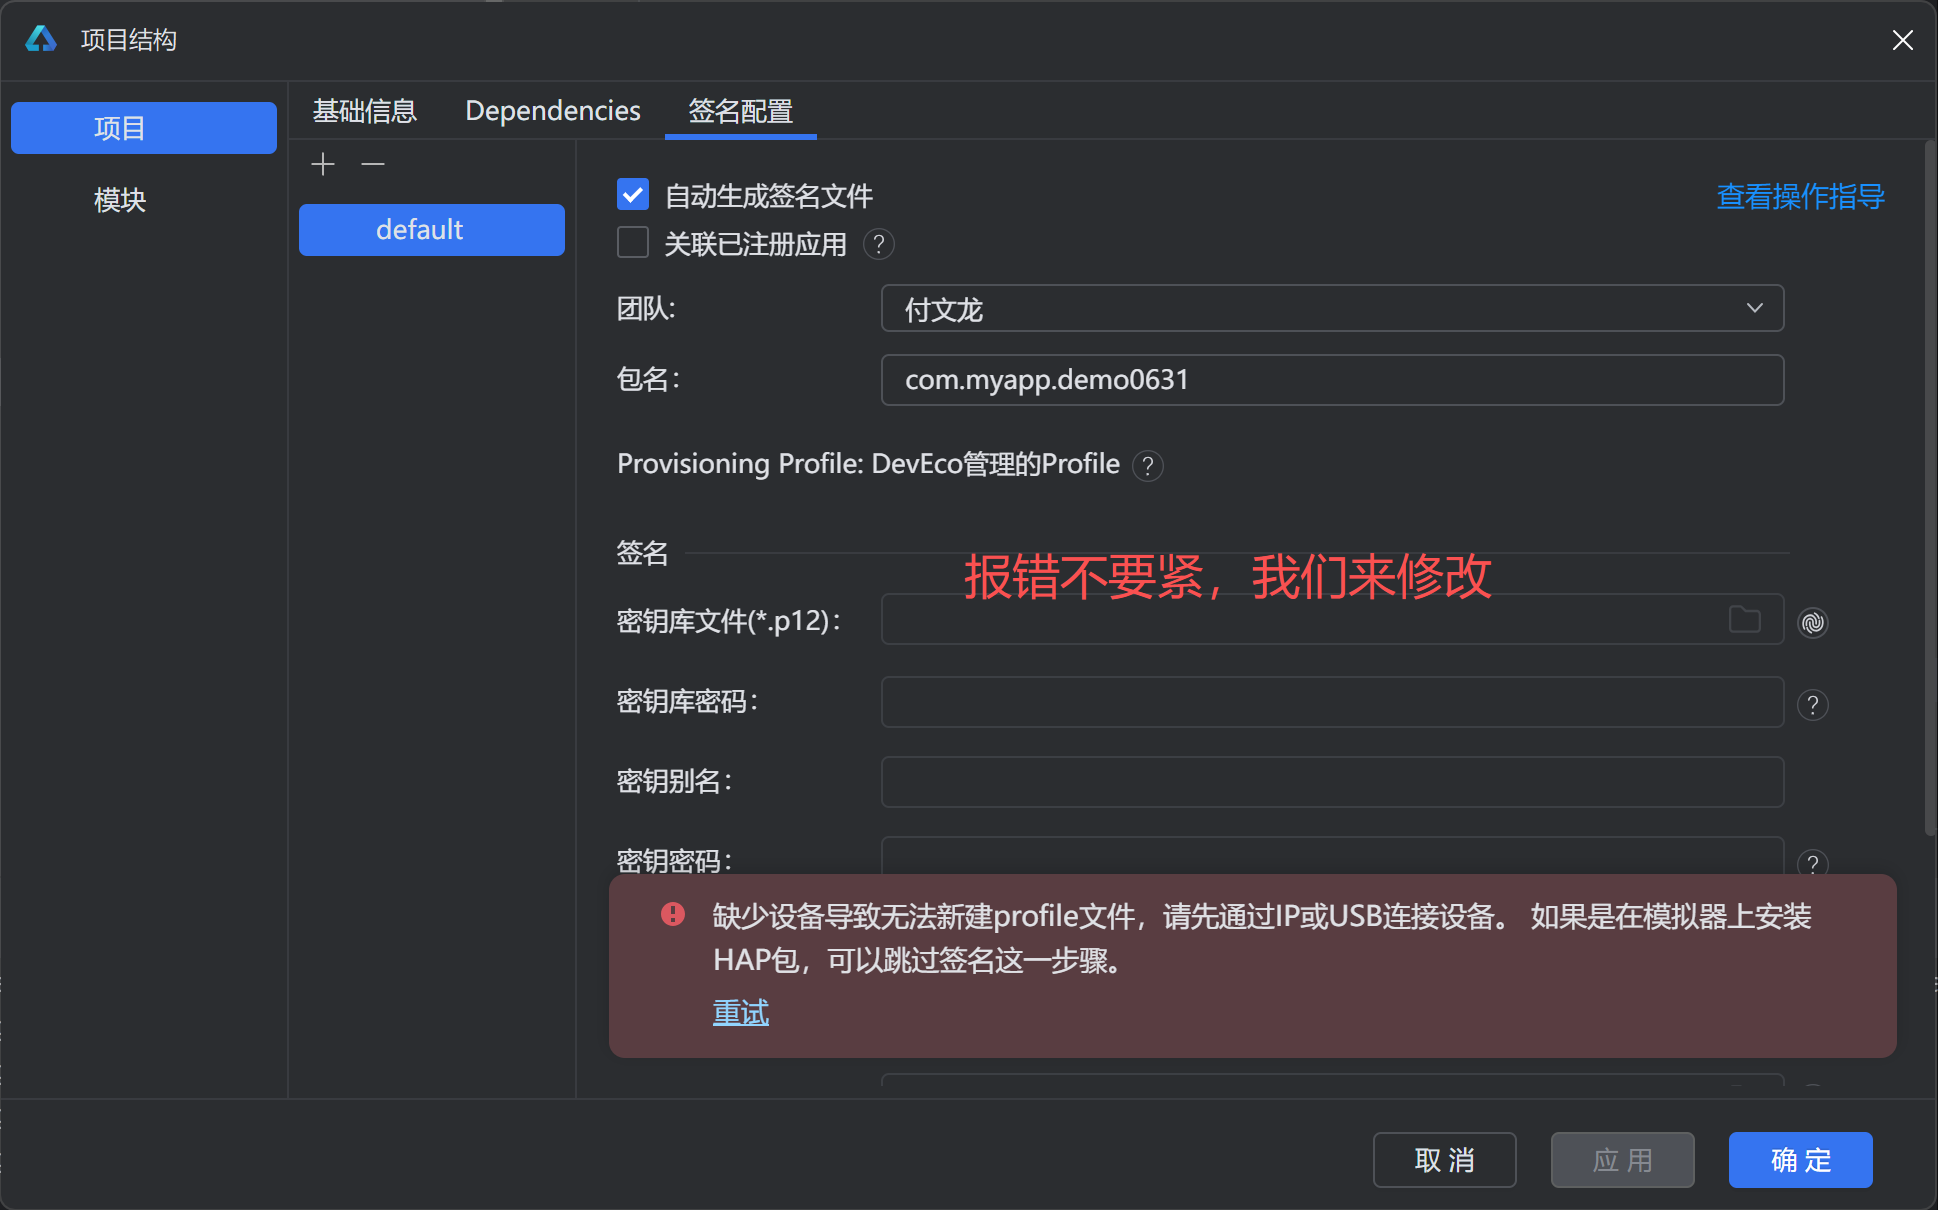Screen dimensions: 1938x1210
Task: Open help for 关联已注册应用 option
Action: pos(878,244)
